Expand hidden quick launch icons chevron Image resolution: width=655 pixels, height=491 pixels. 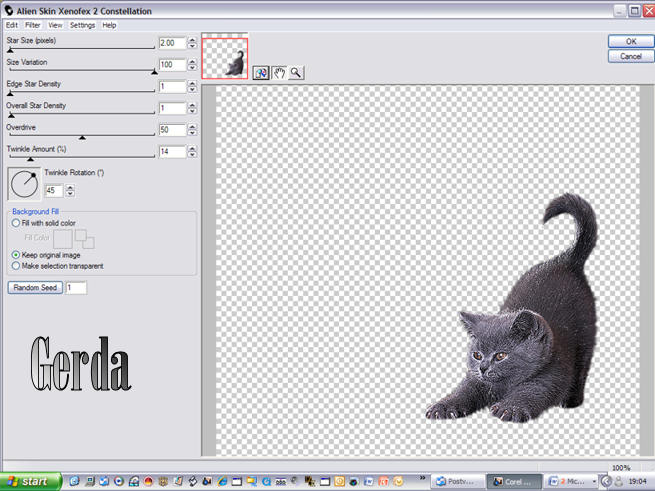click(x=422, y=478)
